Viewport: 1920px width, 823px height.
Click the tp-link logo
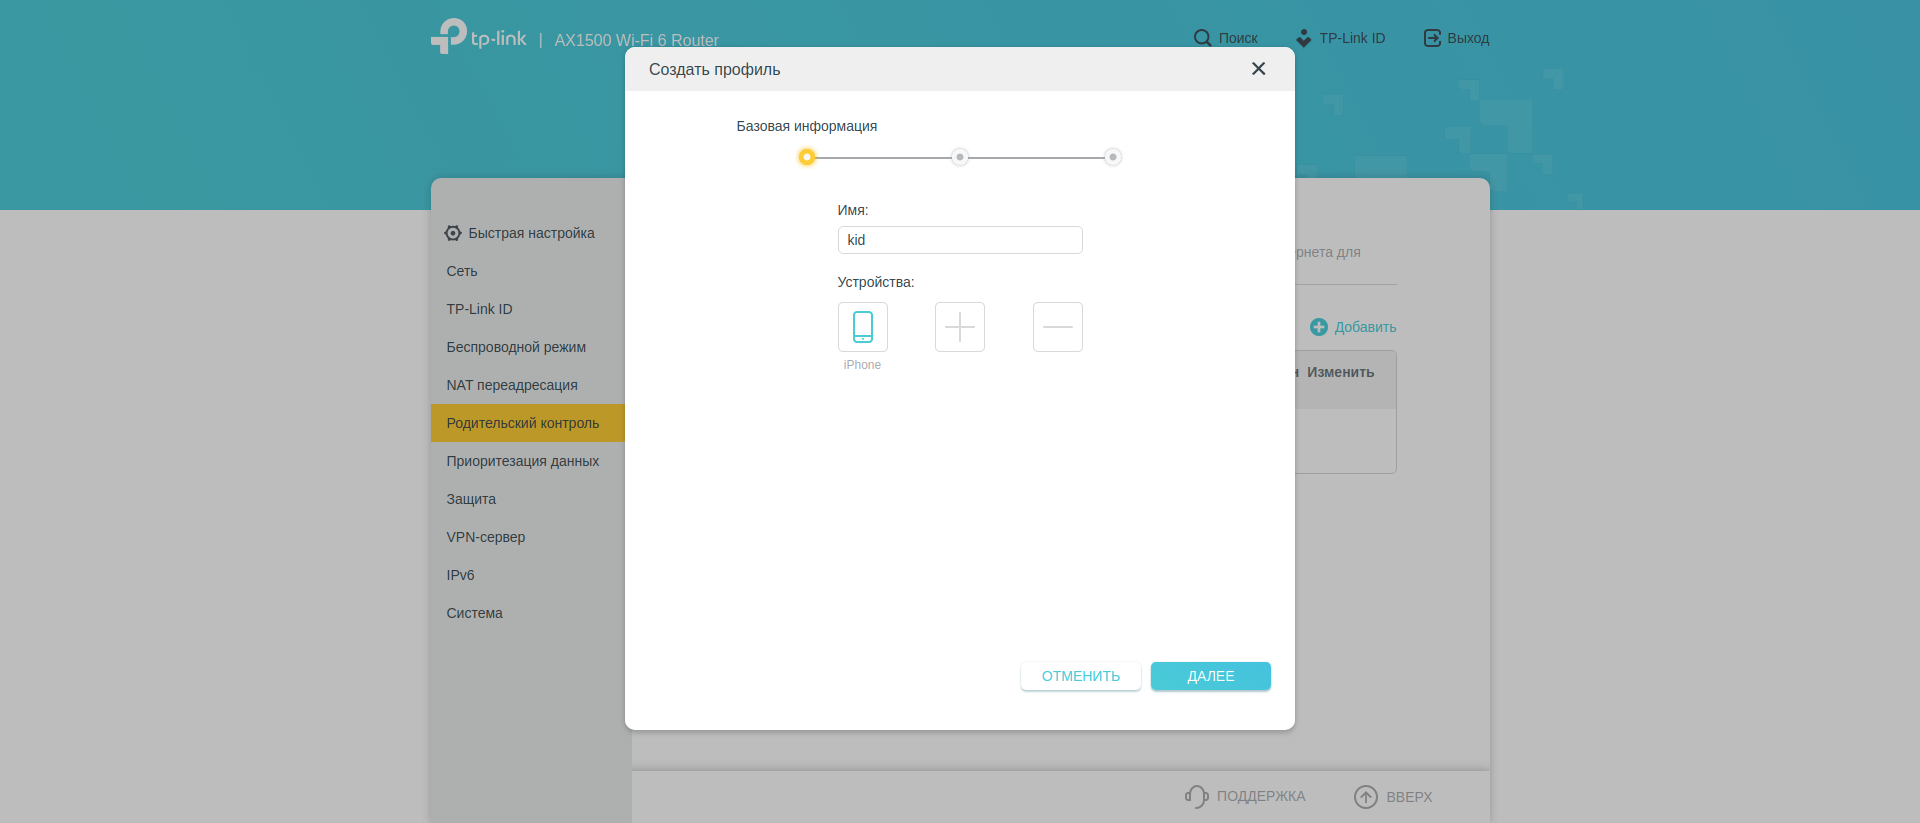tap(479, 37)
